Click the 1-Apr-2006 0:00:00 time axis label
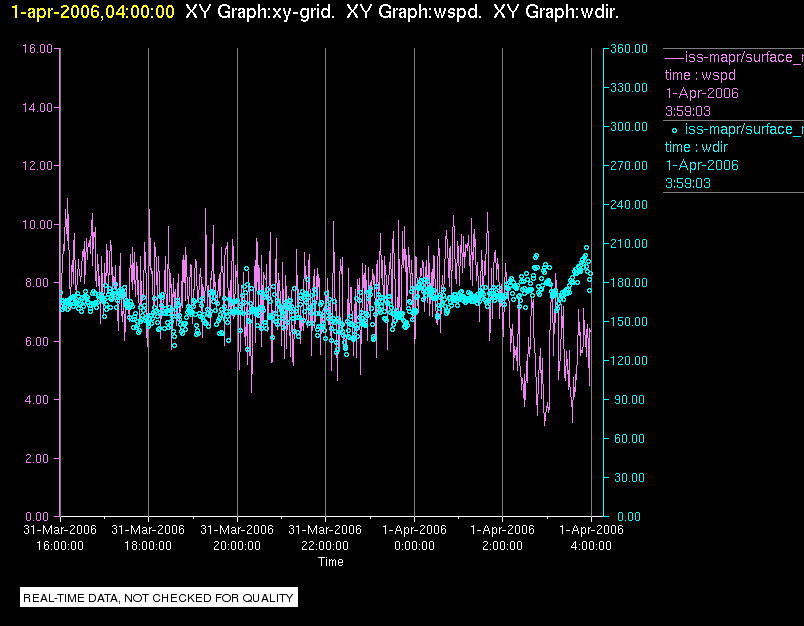804x626 pixels. [x=414, y=538]
